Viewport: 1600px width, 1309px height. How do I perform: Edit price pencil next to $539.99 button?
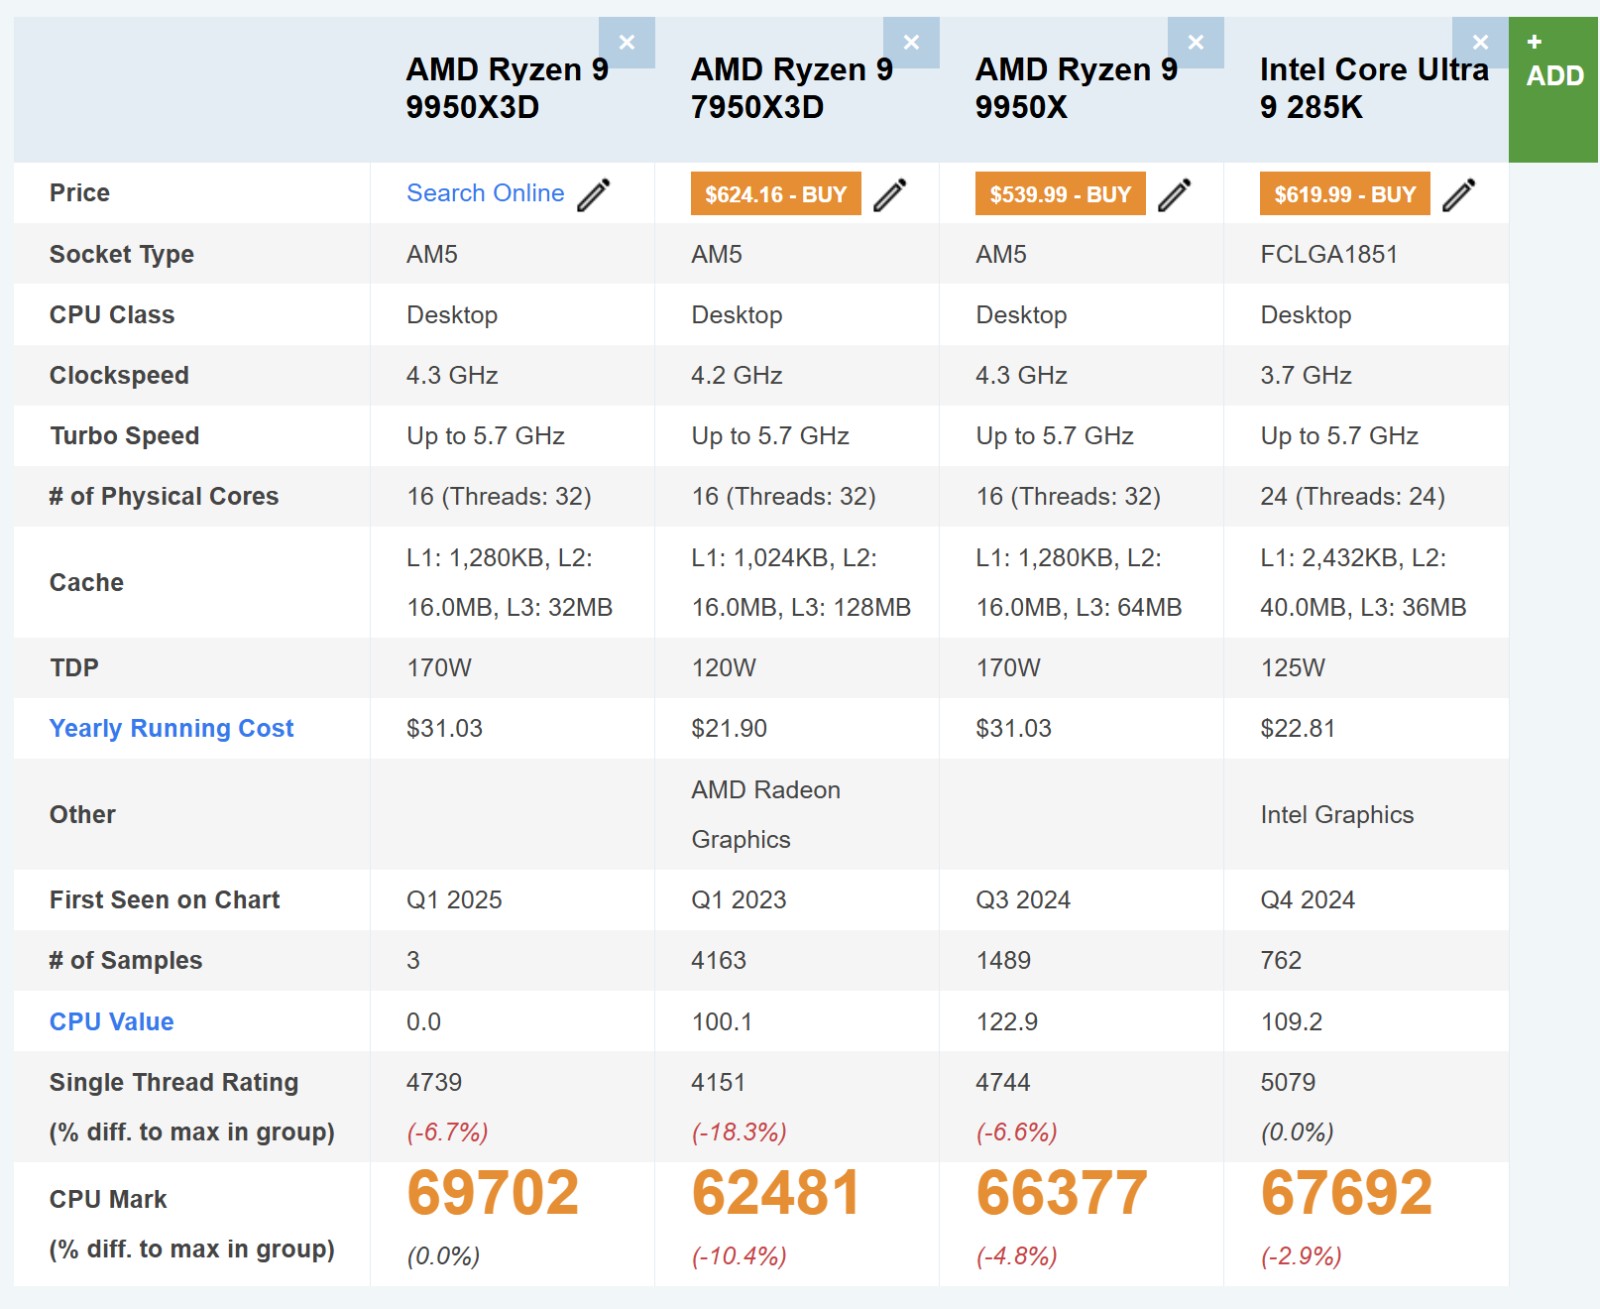click(1175, 194)
